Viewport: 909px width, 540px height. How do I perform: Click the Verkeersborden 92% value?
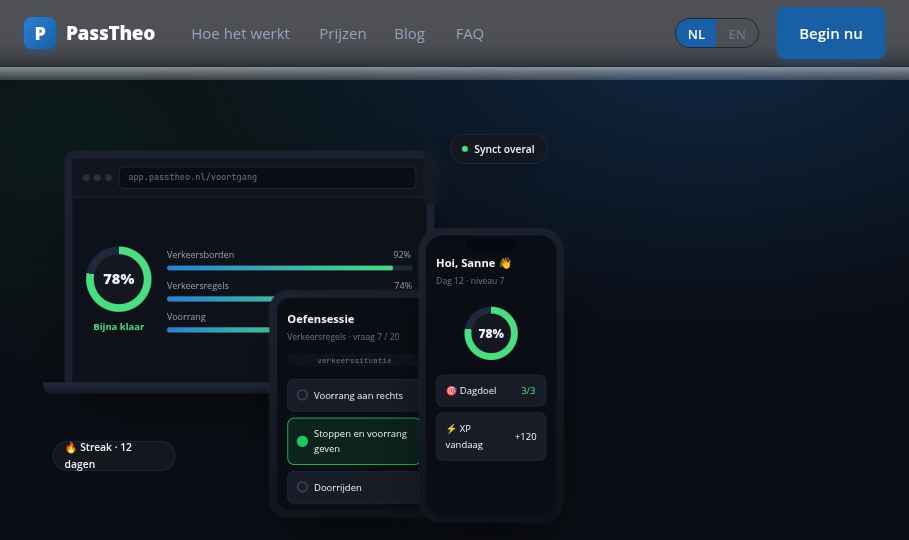[402, 255]
